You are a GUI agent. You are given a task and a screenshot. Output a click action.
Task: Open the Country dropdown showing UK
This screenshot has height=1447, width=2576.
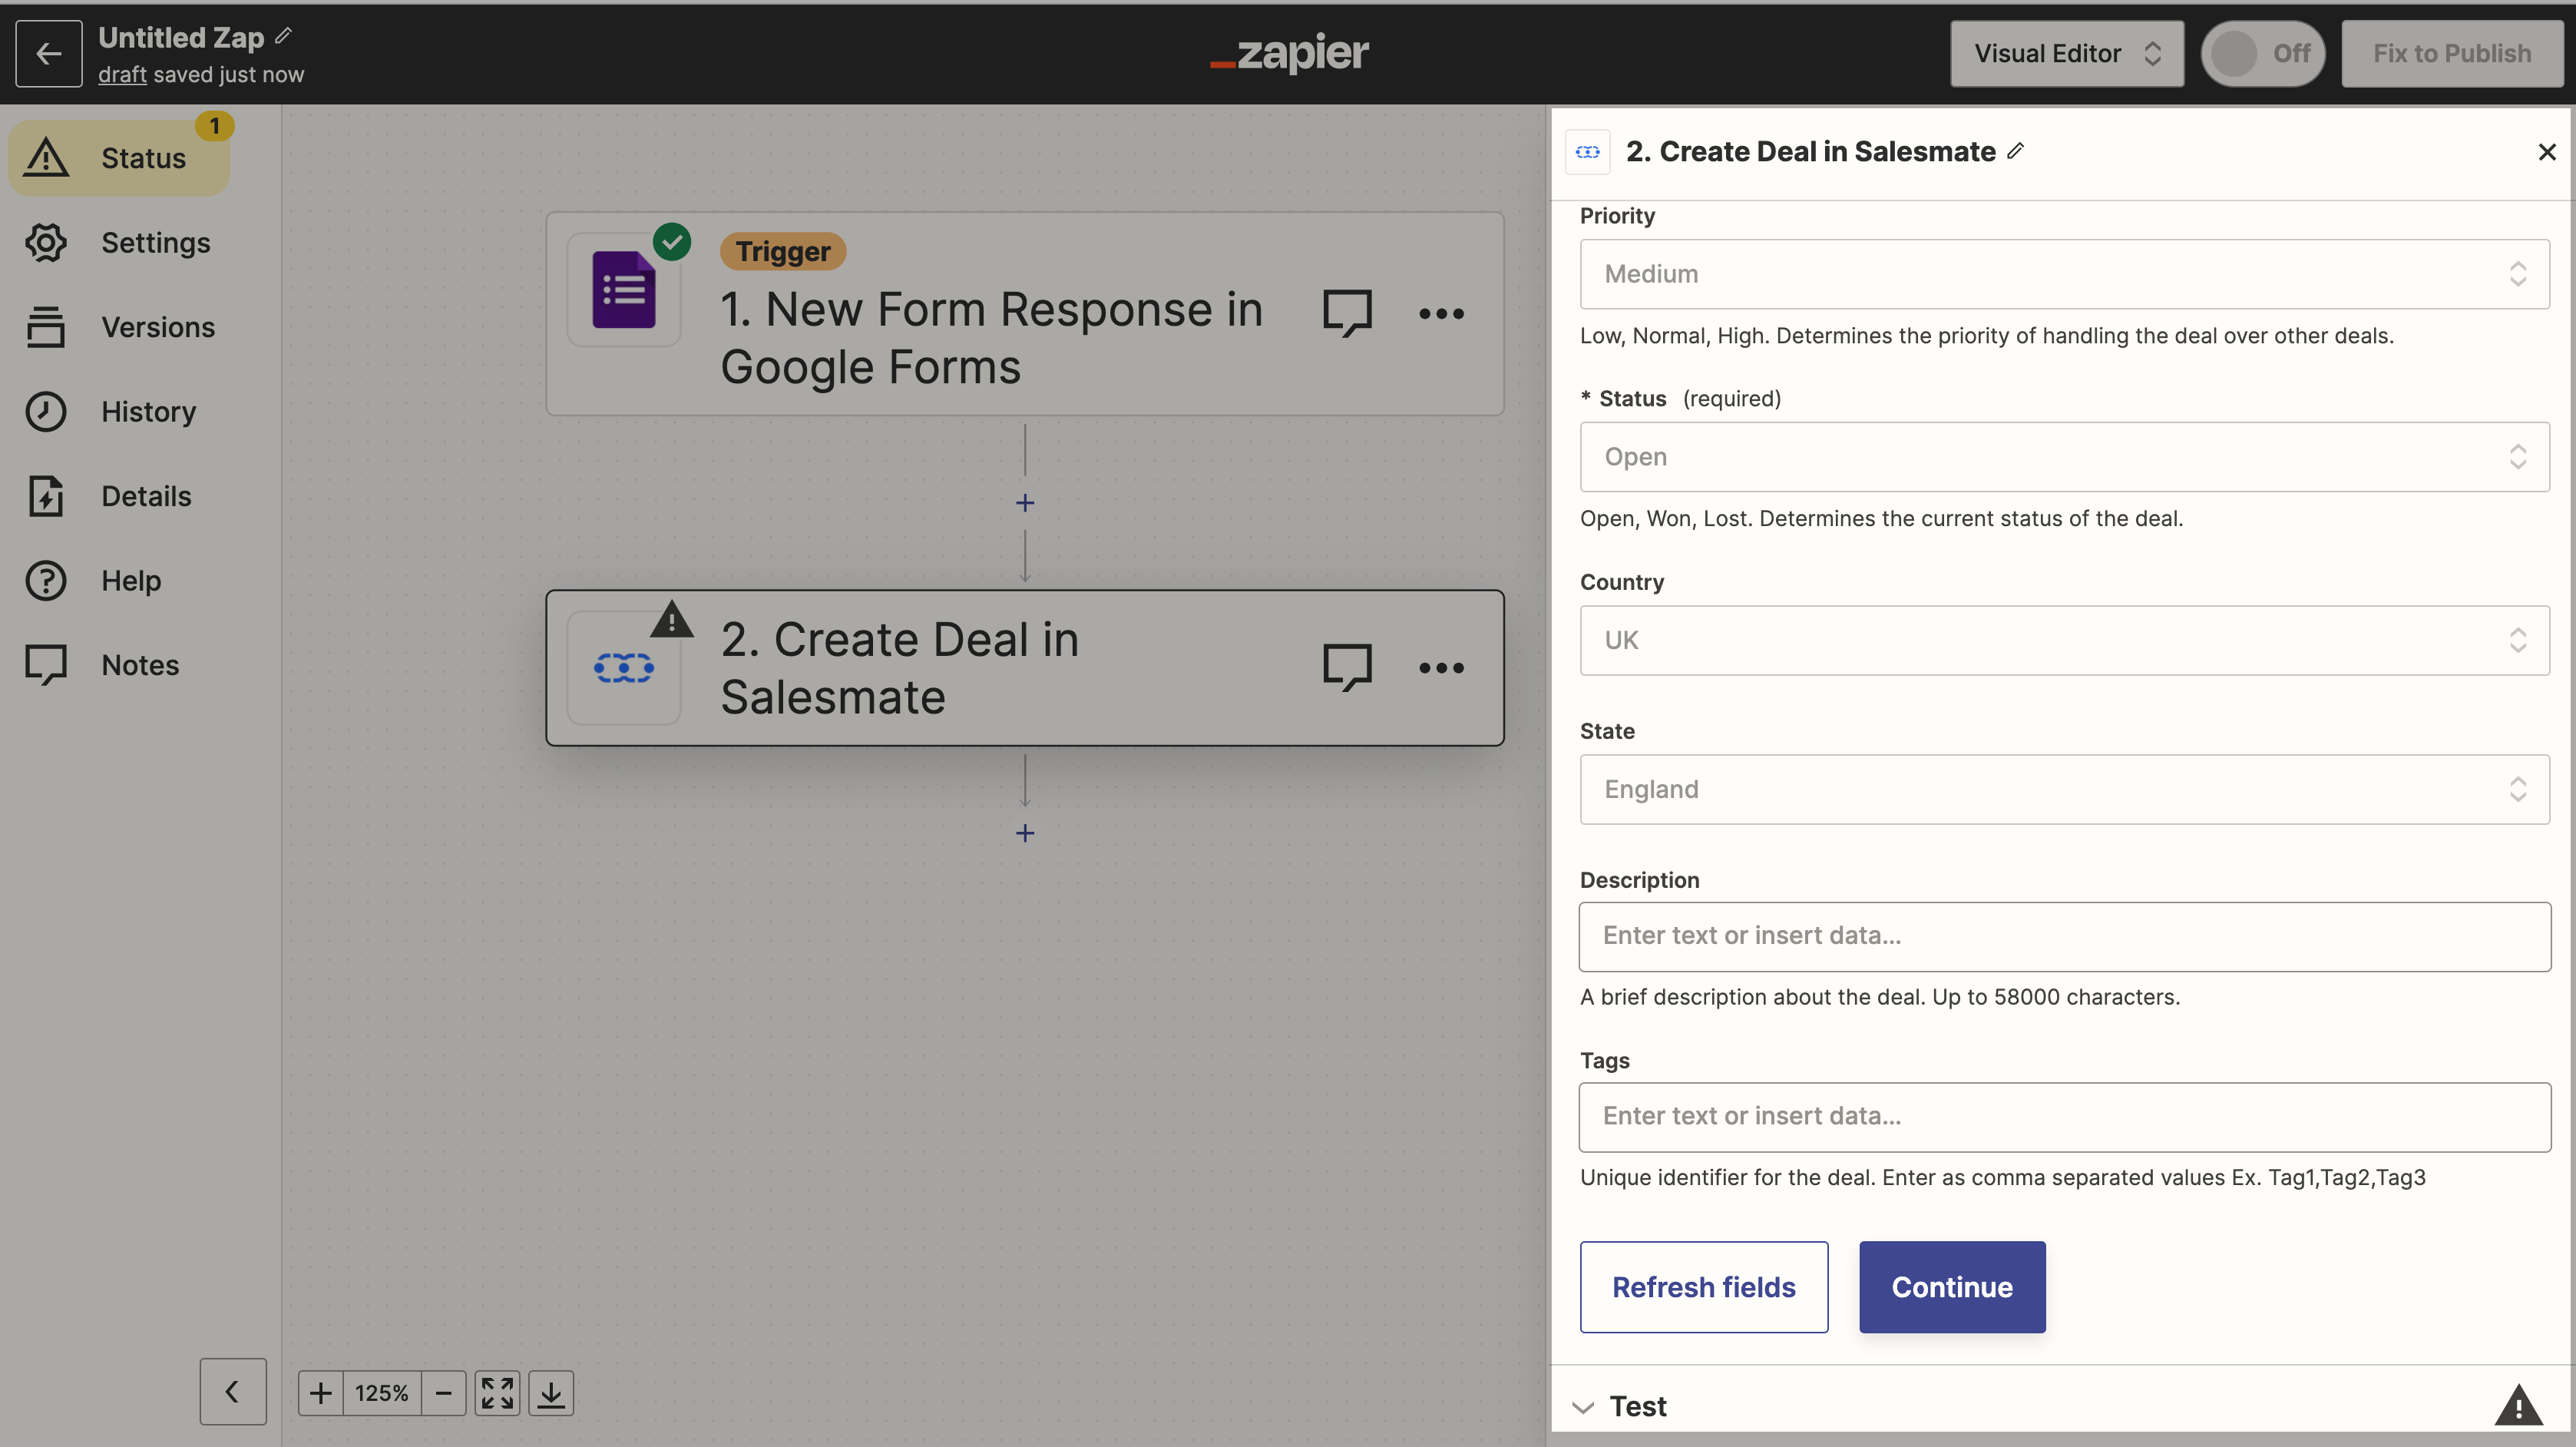tap(2064, 640)
